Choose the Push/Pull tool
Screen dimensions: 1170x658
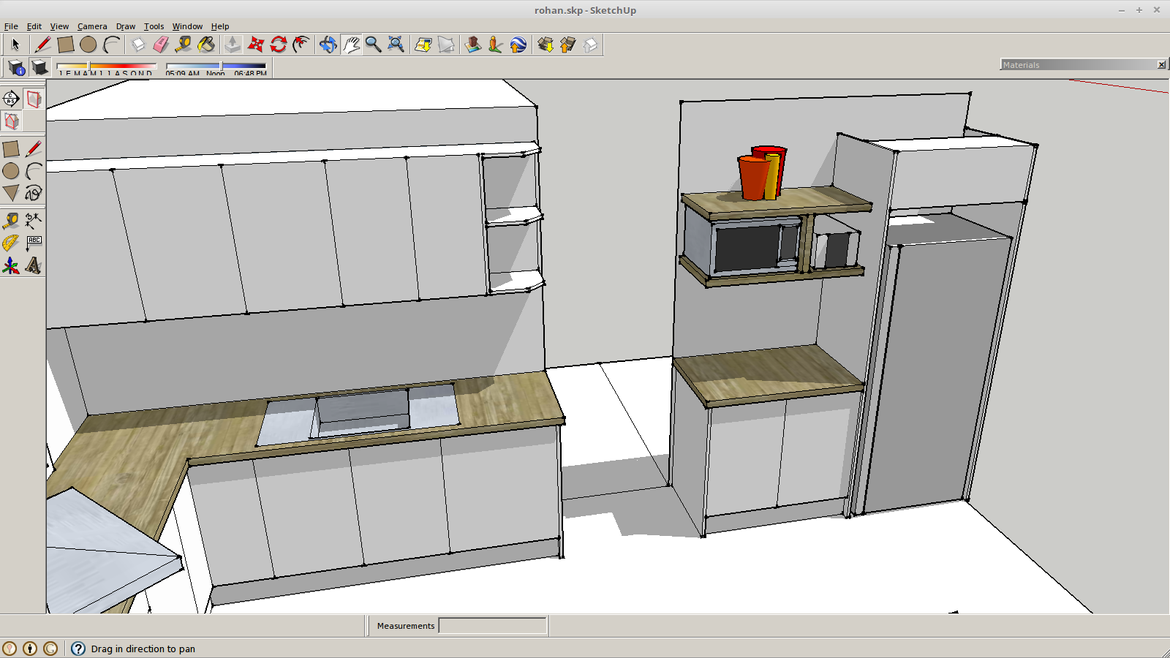pyautogui.click(x=232, y=45)
